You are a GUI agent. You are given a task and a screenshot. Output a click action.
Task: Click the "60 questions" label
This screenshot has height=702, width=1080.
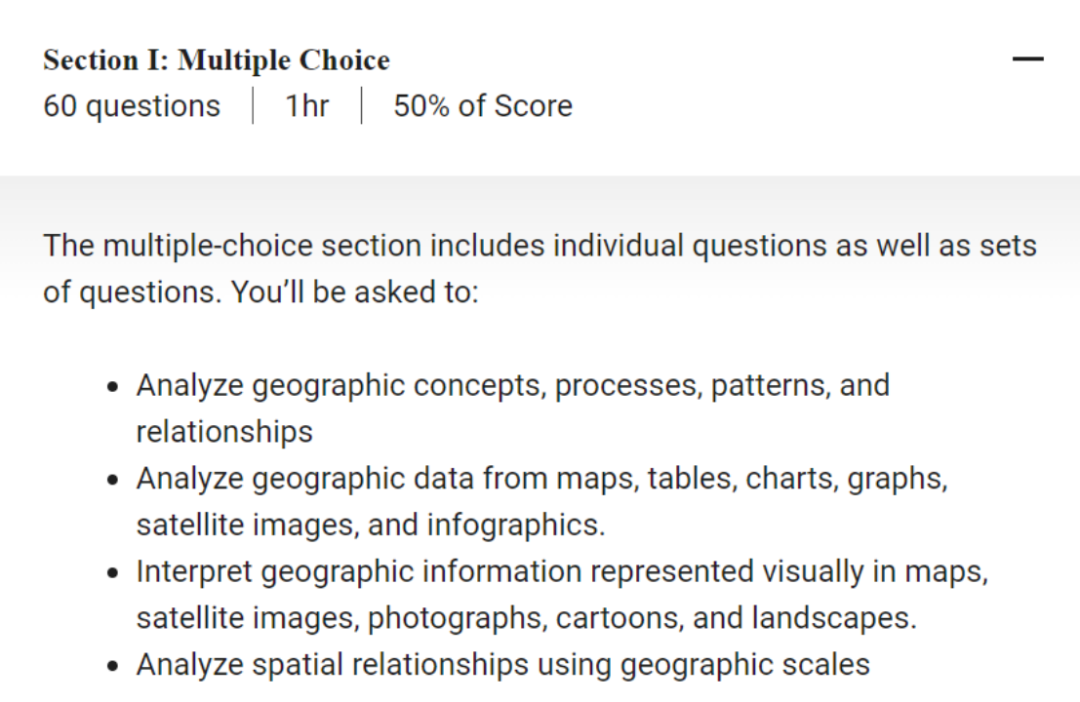pos(132,106)
